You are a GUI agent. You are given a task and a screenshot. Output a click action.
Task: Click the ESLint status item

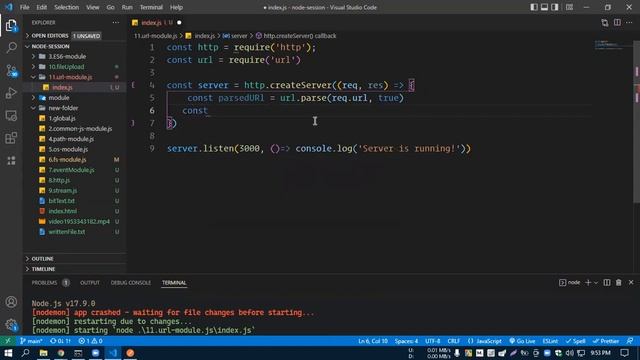pyautogui.click(x=550, y=341)
